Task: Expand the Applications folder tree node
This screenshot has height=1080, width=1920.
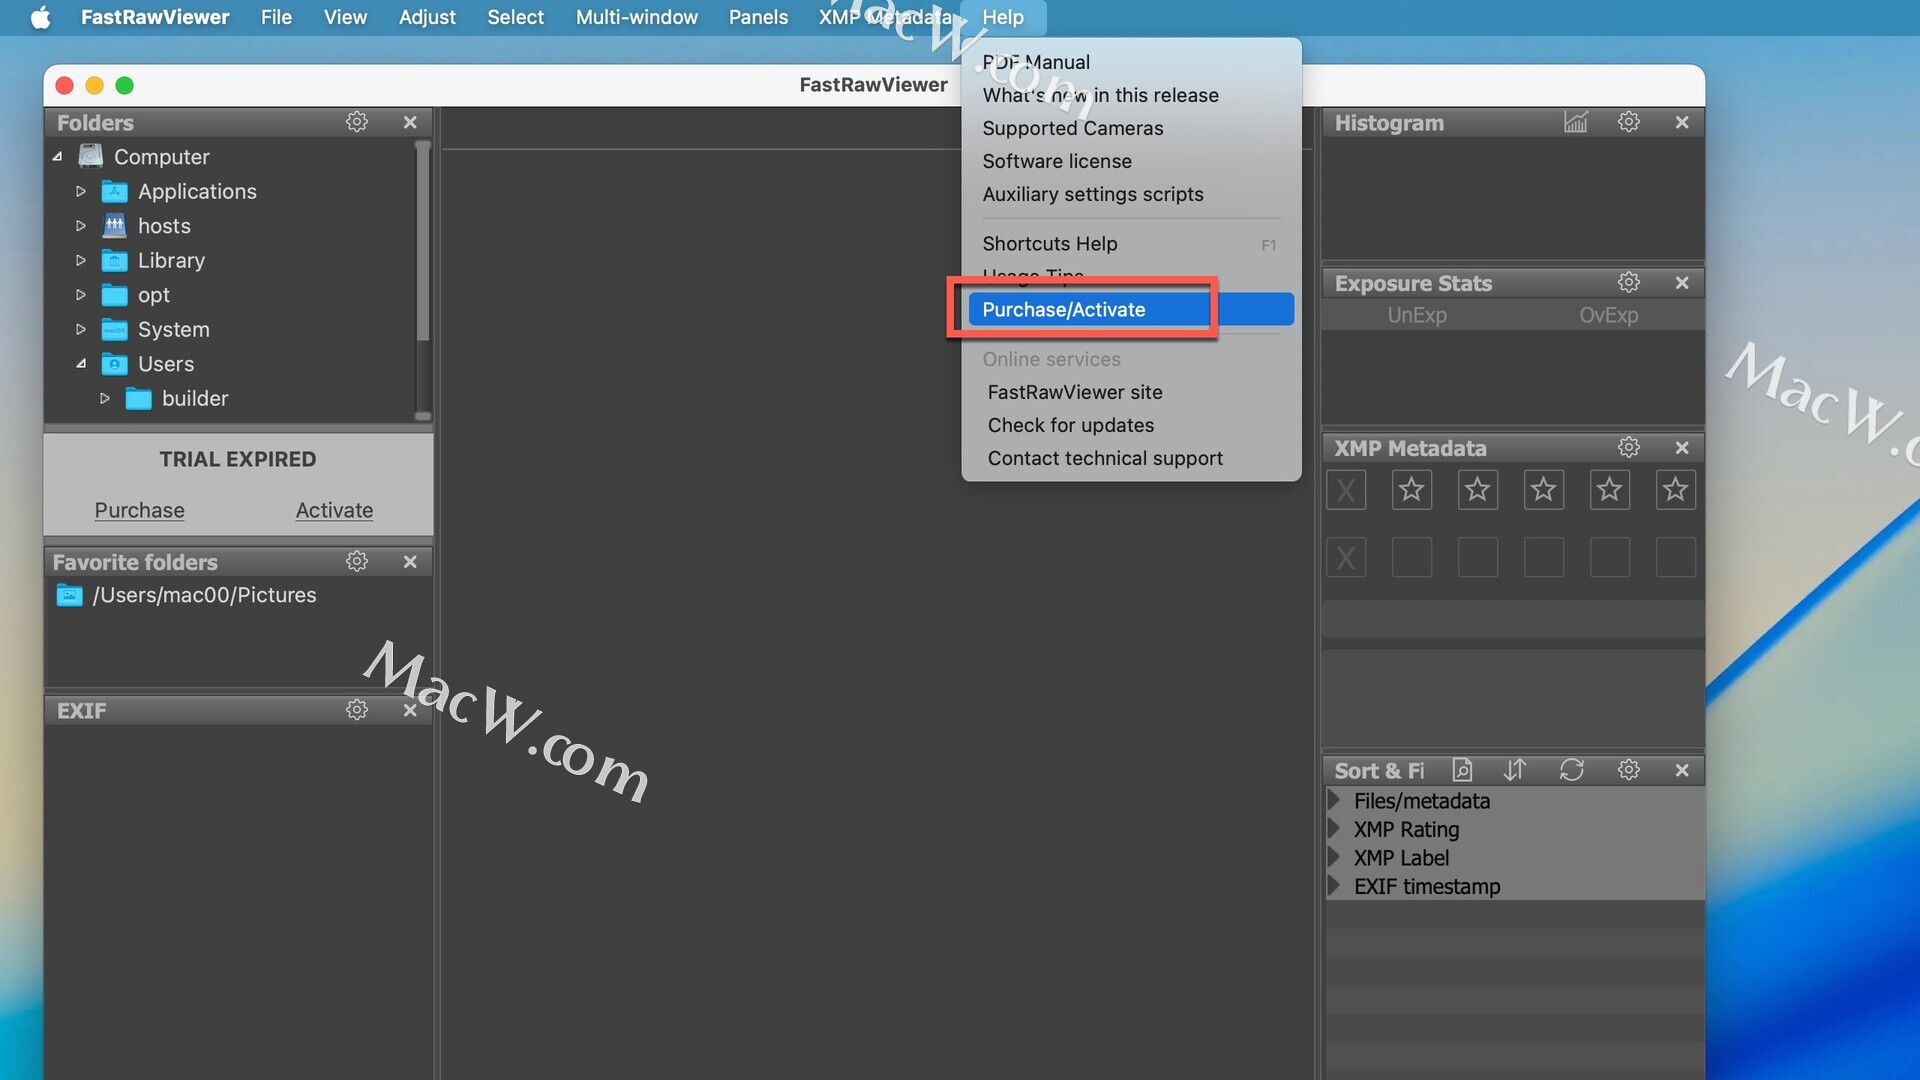Action: 81,191
